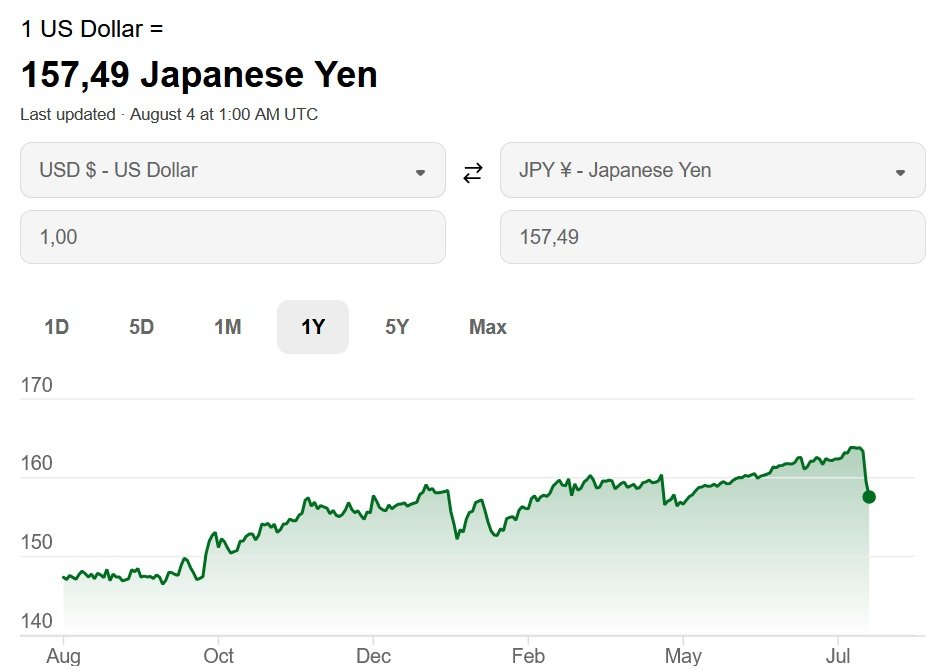Click the 1,00 dollar amount field
The image size is (940, 671).
coord(233,237)
